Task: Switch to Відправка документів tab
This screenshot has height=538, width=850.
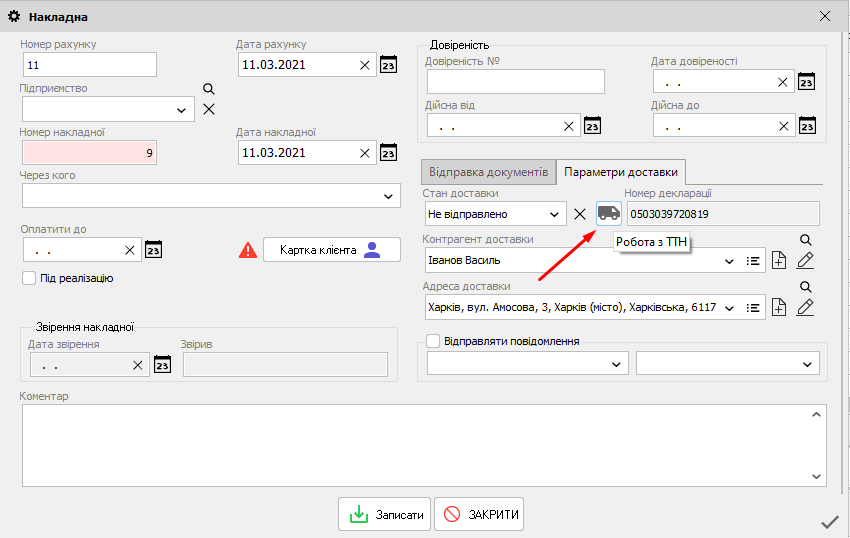Action: 487,171
